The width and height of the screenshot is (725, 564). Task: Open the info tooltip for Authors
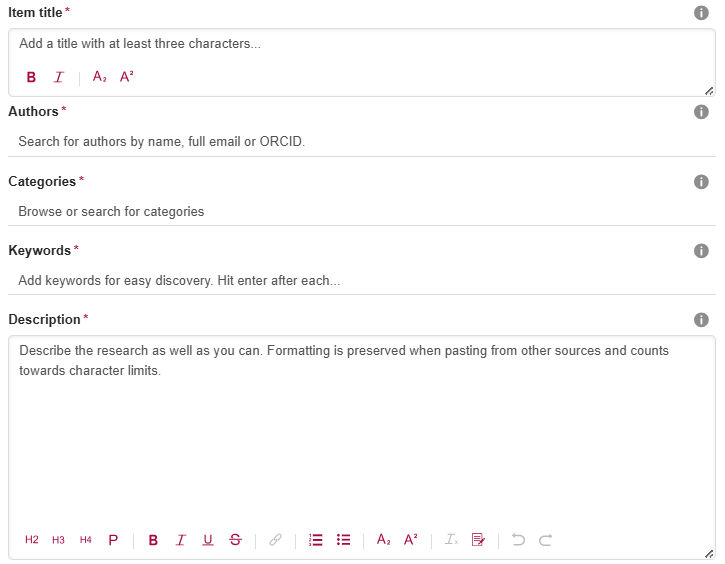pyautogui.click(x=701, y=112)
